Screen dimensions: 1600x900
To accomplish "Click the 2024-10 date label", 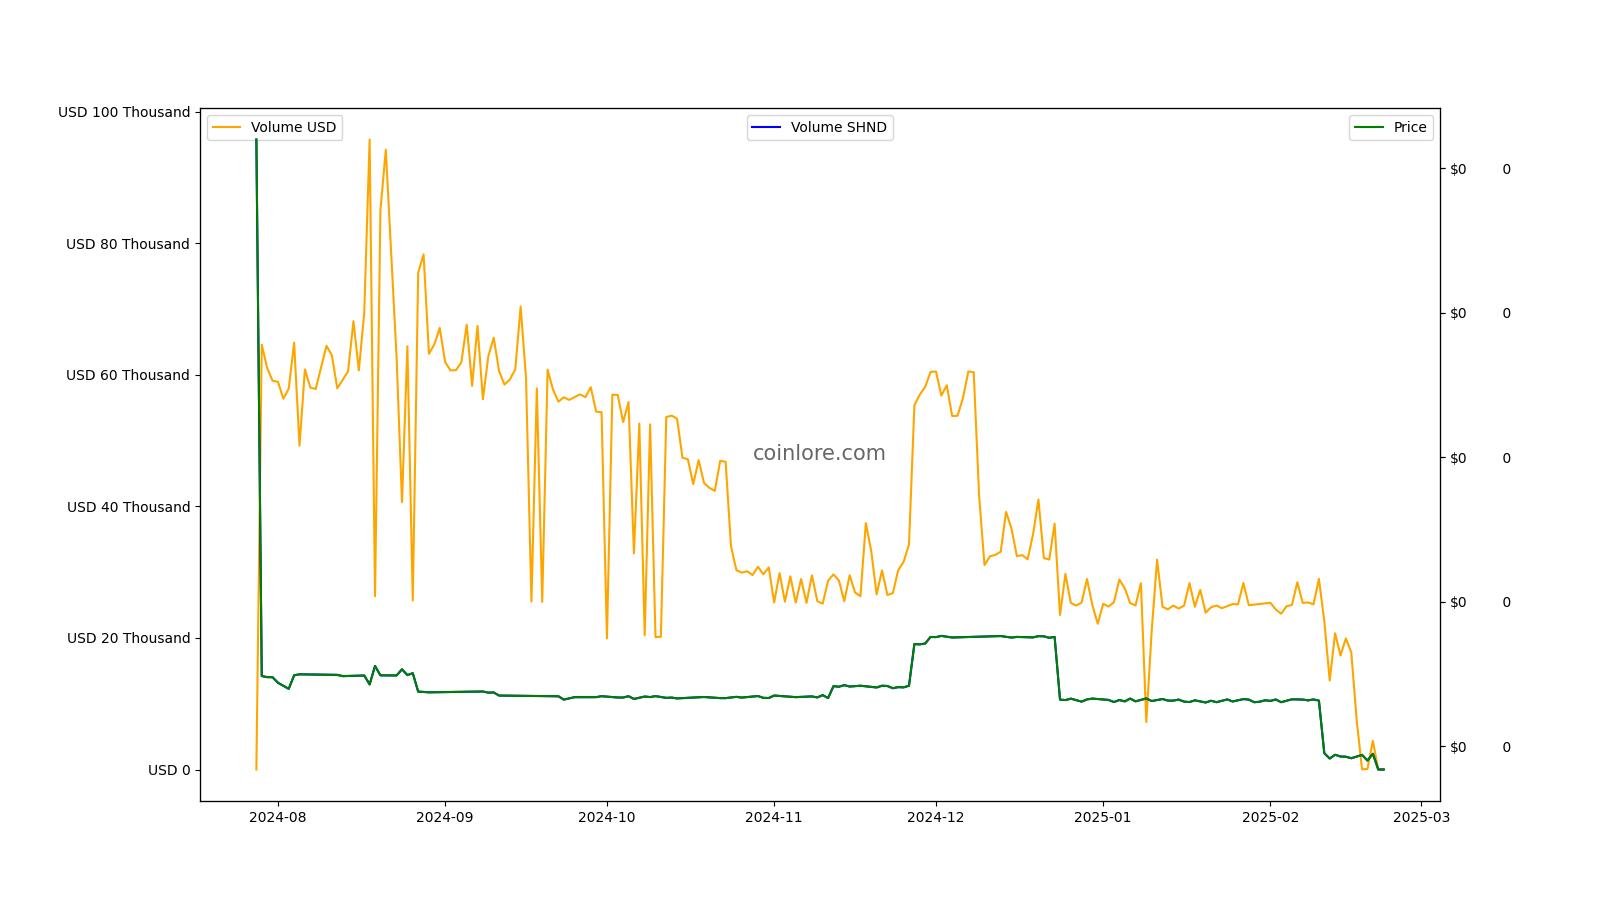I will 606,817.
